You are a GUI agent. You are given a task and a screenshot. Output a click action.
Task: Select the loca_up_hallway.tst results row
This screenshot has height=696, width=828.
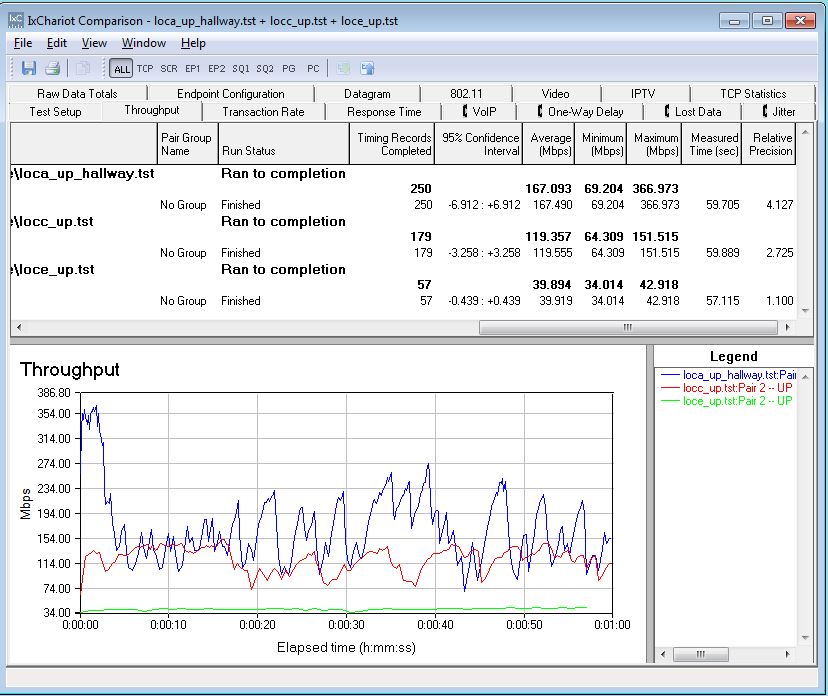[x=403, y=173]
